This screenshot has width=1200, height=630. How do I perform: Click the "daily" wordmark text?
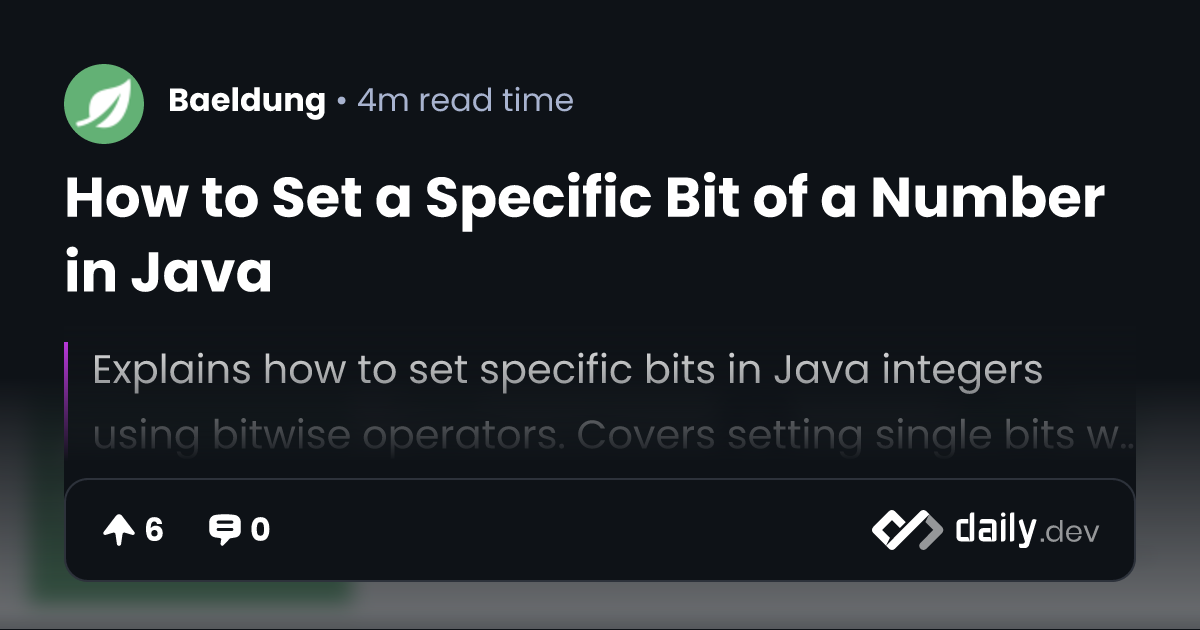(994, 529)
